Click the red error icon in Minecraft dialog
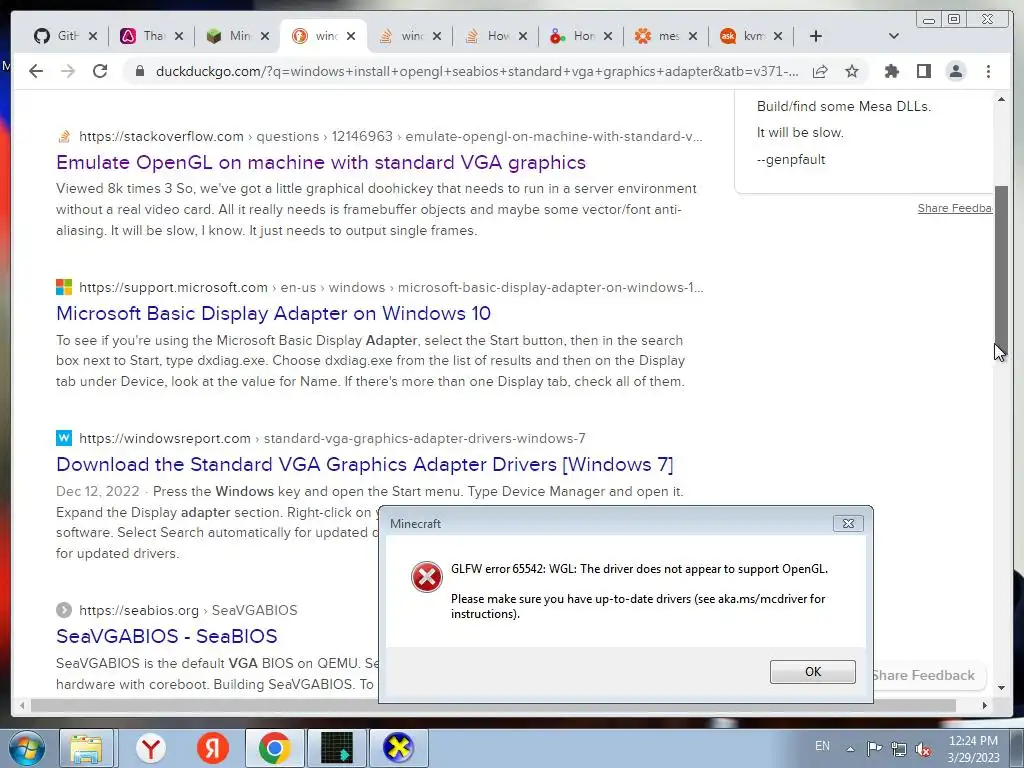Viewport: 1024px width, 768px height. [426, 577]
